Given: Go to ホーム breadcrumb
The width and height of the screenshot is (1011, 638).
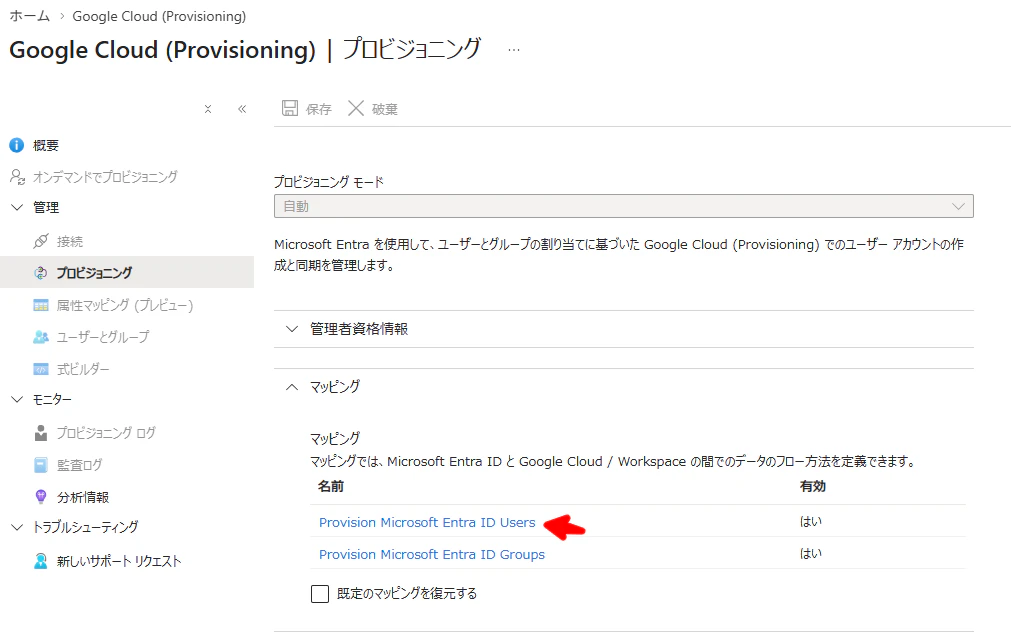Looking at the screenshot, I should [x=30, y=16].
